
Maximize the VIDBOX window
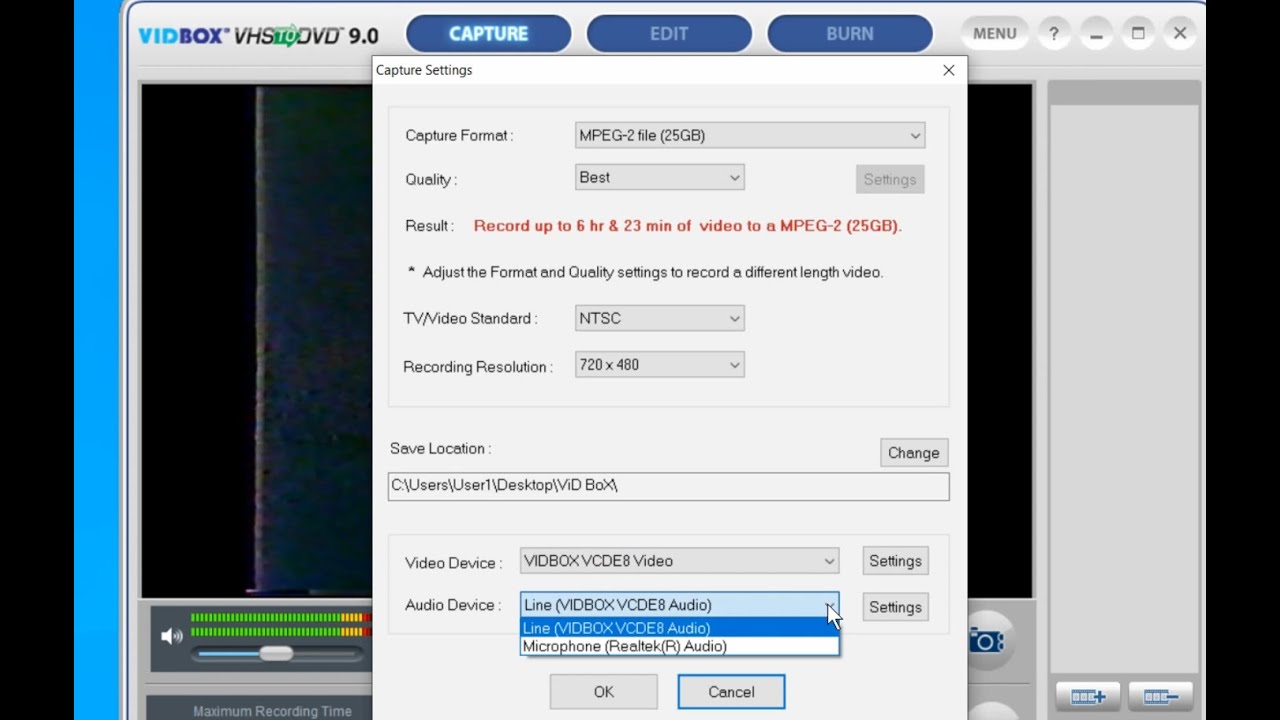coord(1138,33)
